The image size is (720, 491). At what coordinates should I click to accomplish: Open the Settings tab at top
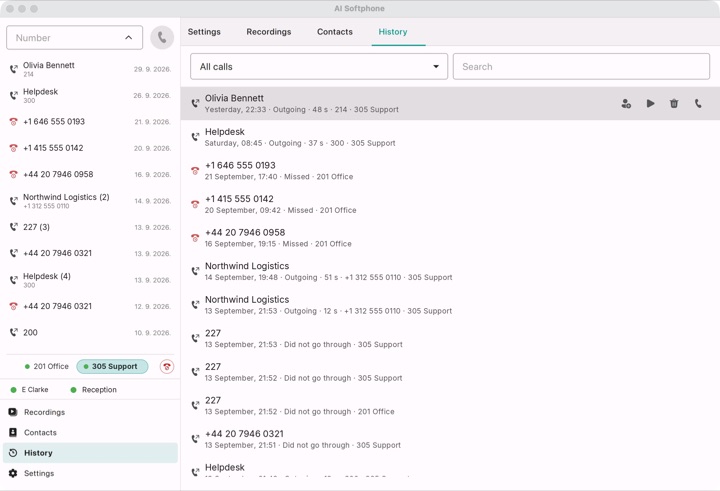204,32
